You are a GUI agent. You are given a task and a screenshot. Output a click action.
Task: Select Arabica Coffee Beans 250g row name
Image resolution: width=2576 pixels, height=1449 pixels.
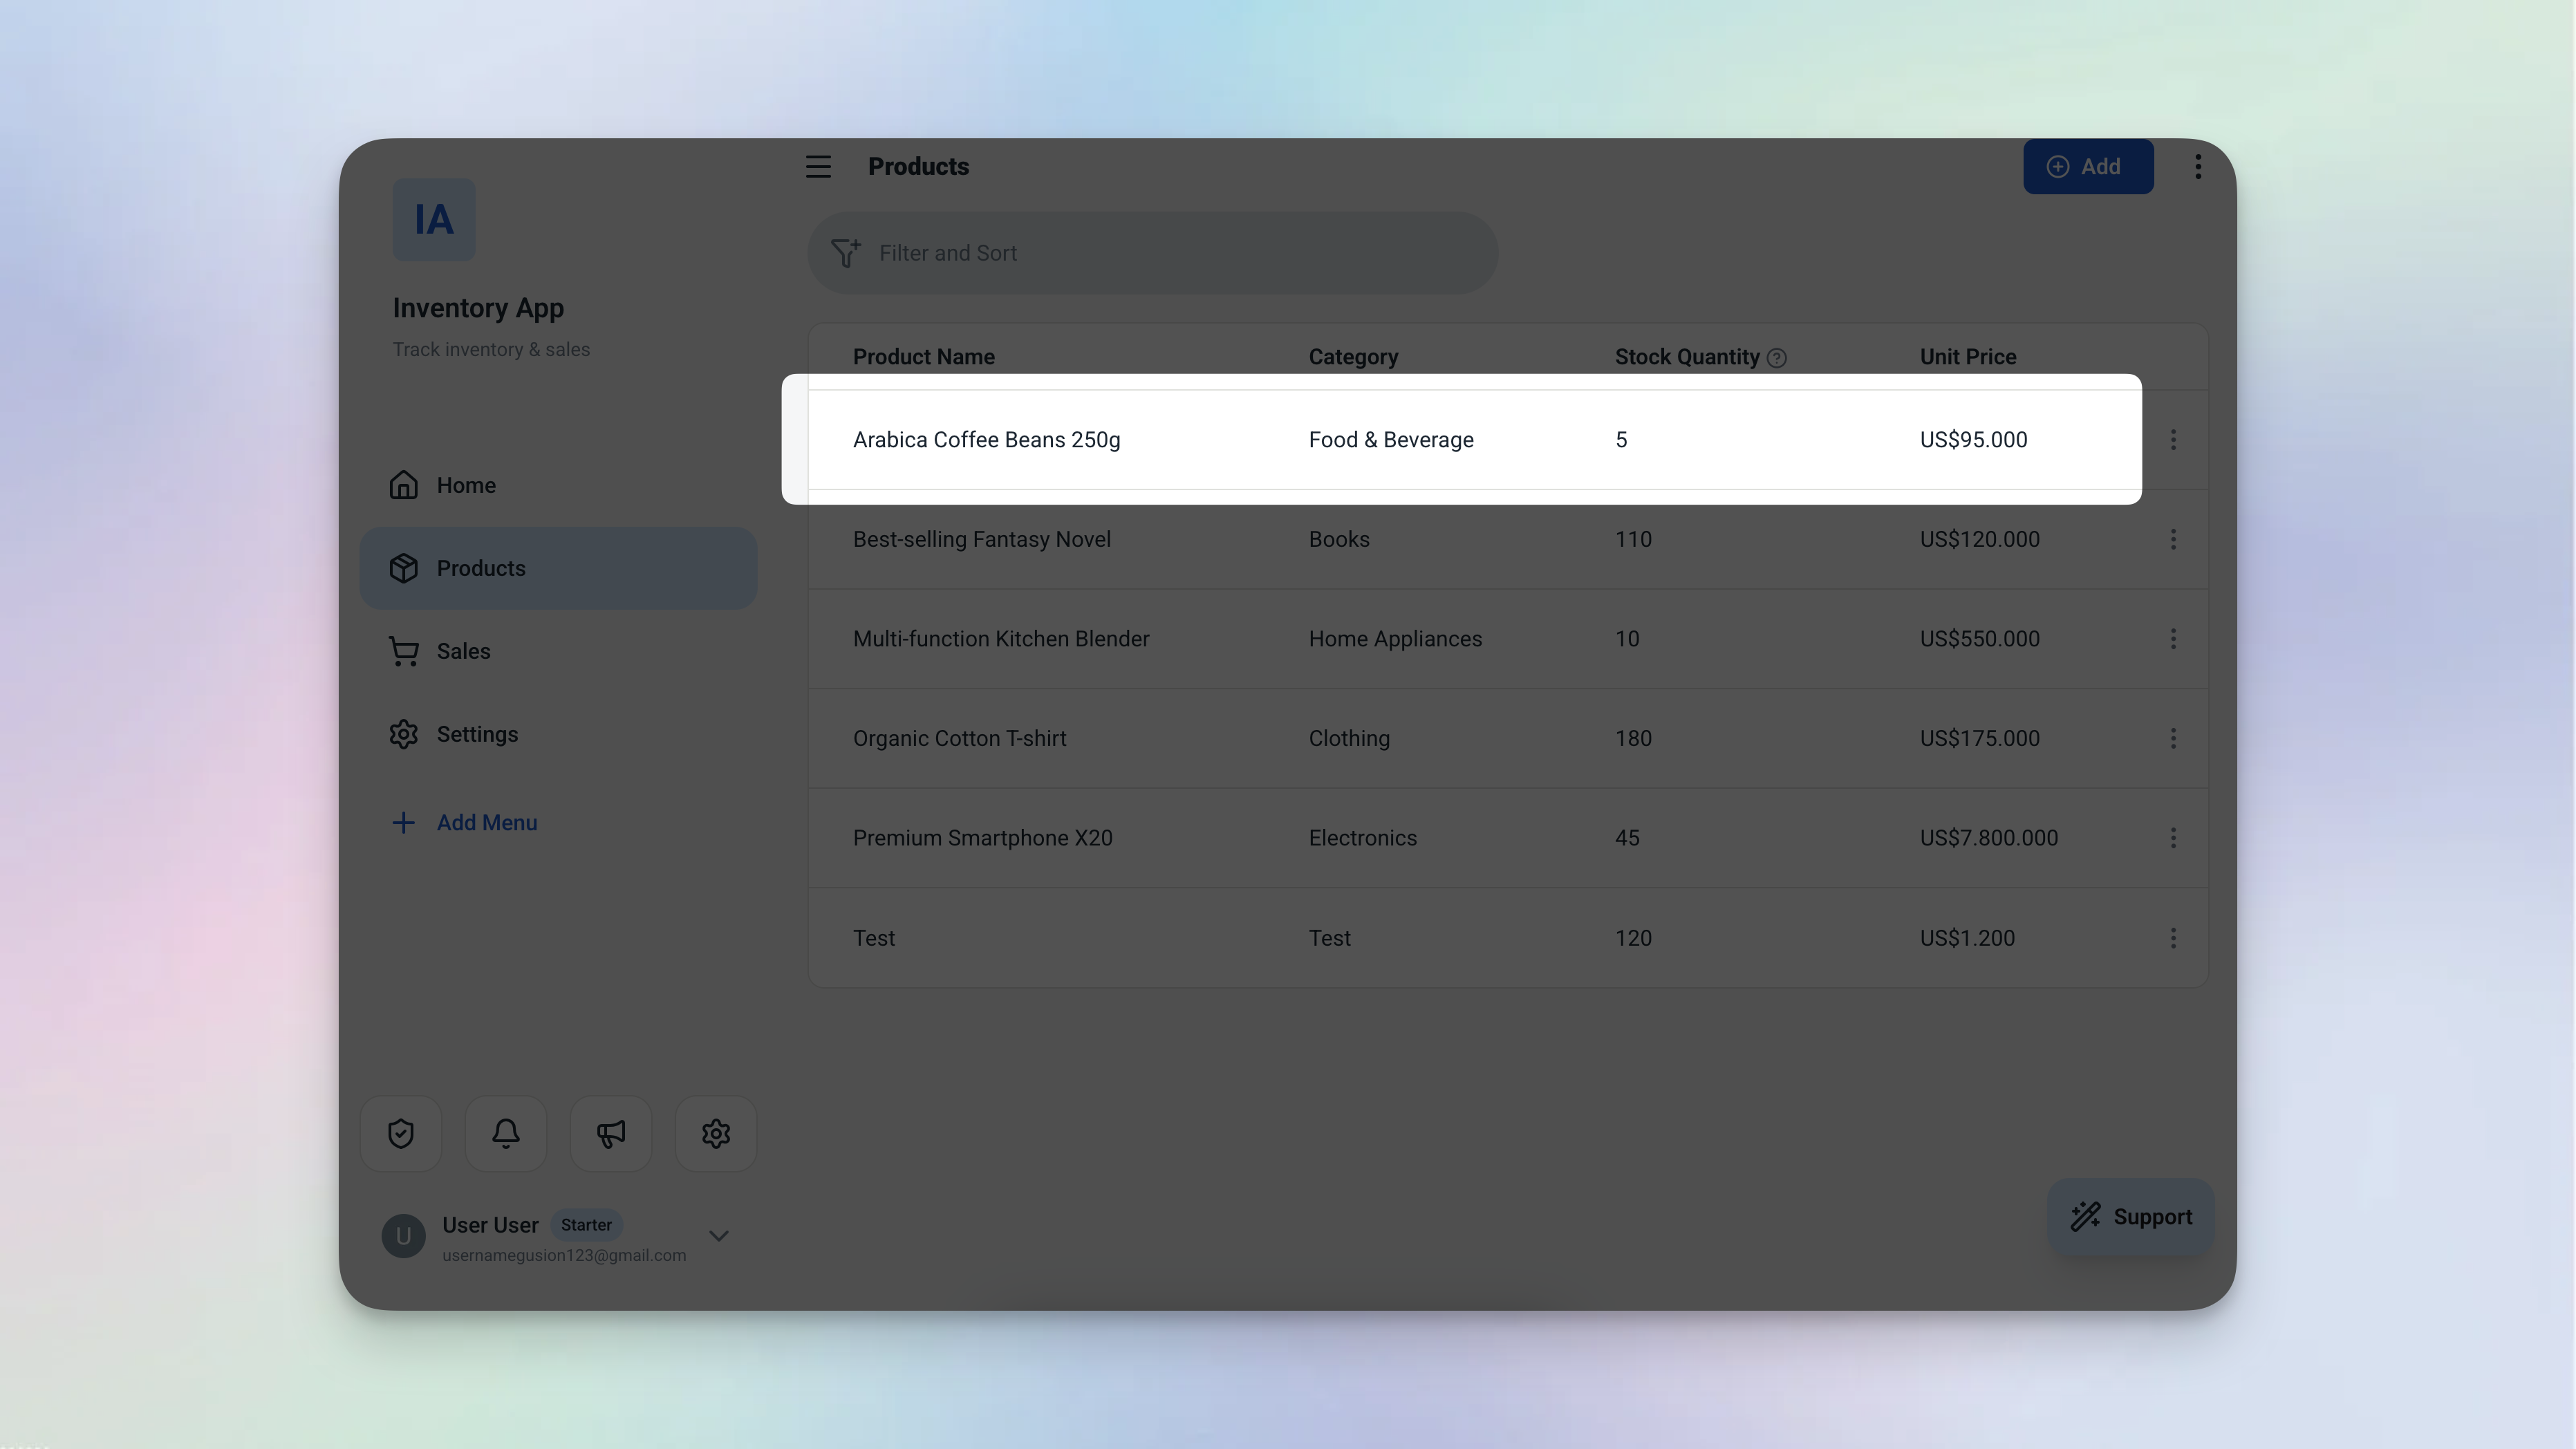pos(986,440)
